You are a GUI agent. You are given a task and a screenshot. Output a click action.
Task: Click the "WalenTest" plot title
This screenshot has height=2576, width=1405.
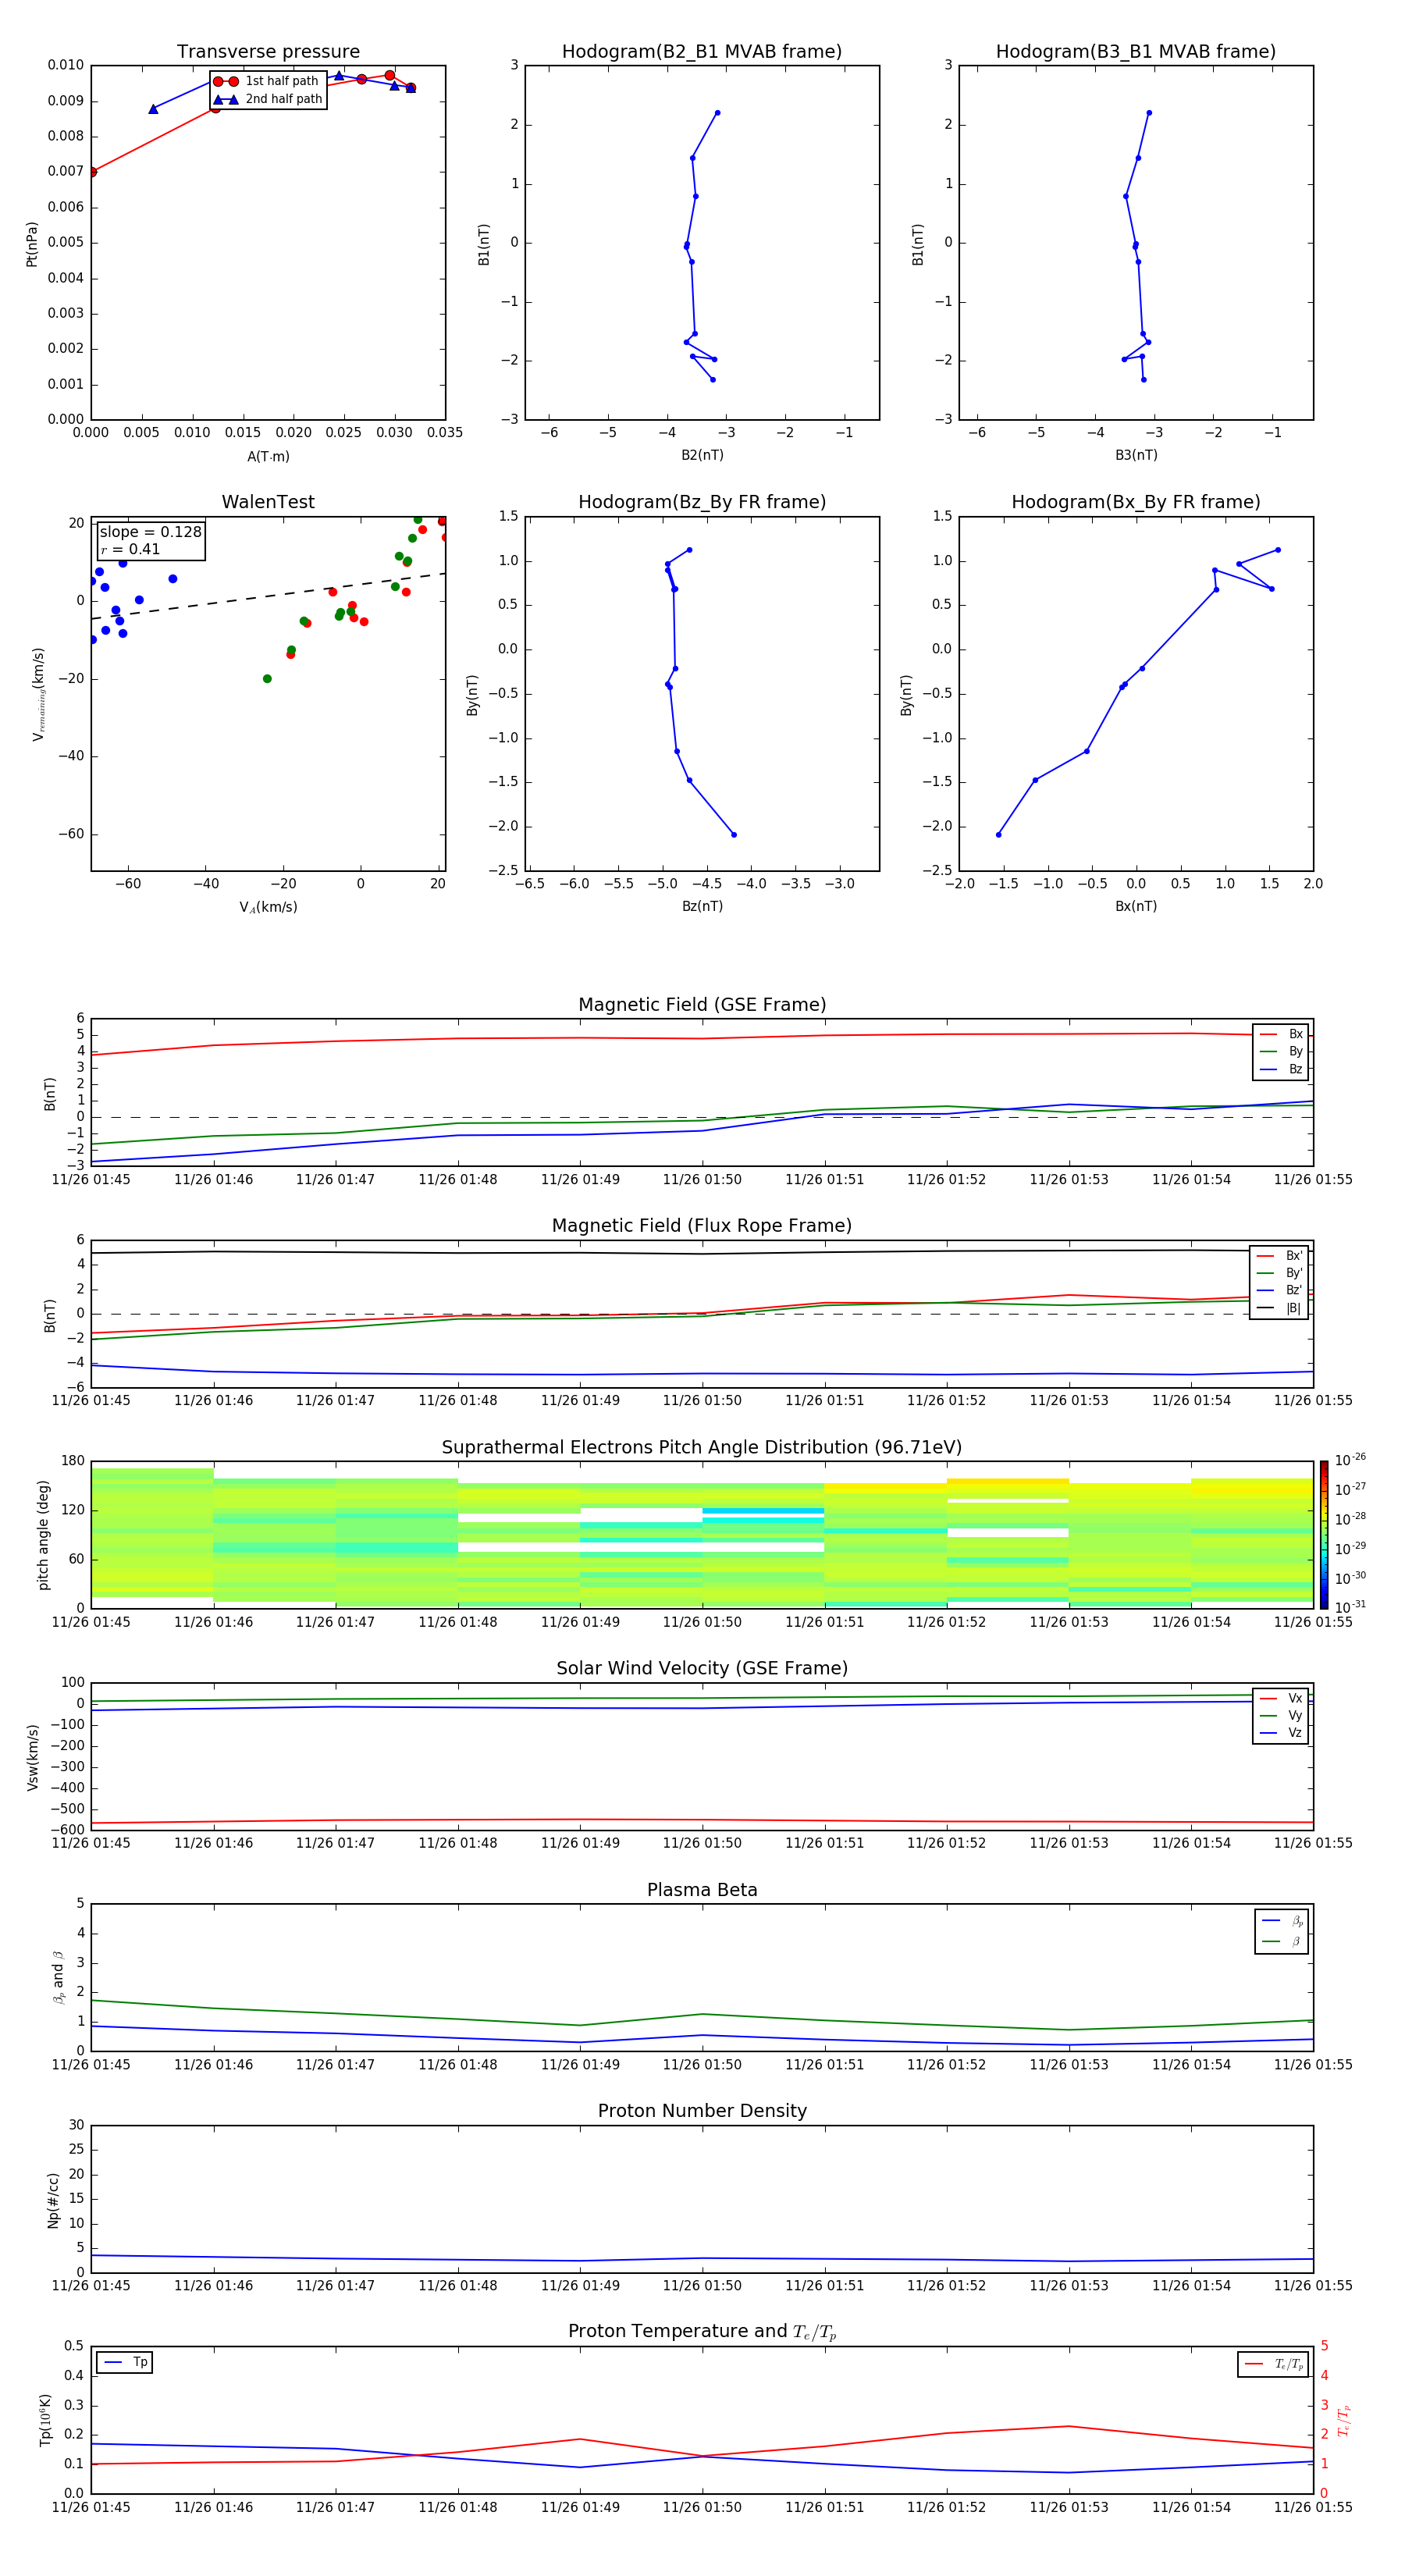click(x=268, y=502)
